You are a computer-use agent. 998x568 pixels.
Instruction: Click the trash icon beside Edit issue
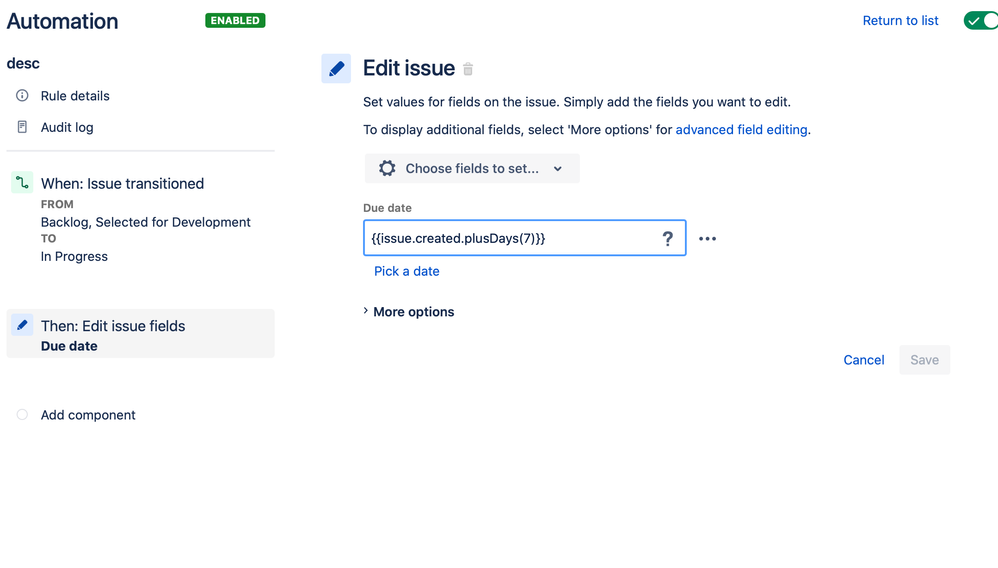pos(468,69)
